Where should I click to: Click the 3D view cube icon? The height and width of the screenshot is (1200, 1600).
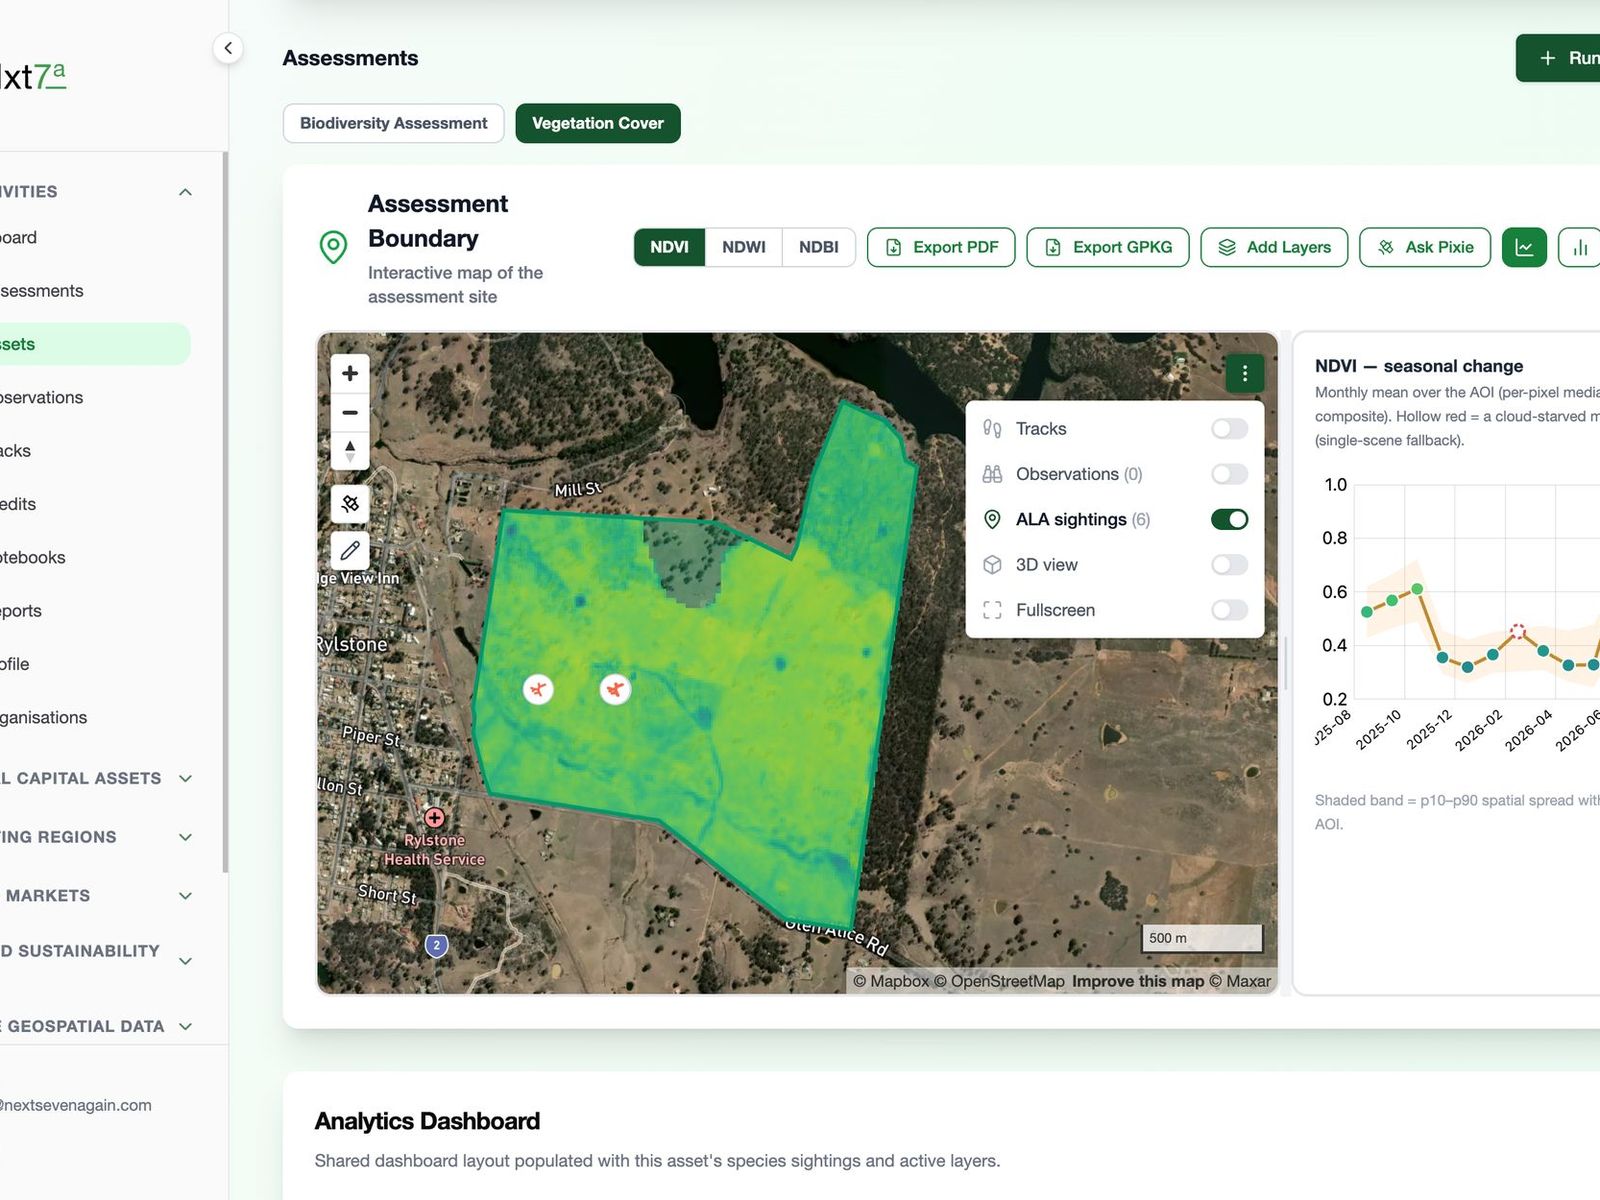tap(992, 565)
